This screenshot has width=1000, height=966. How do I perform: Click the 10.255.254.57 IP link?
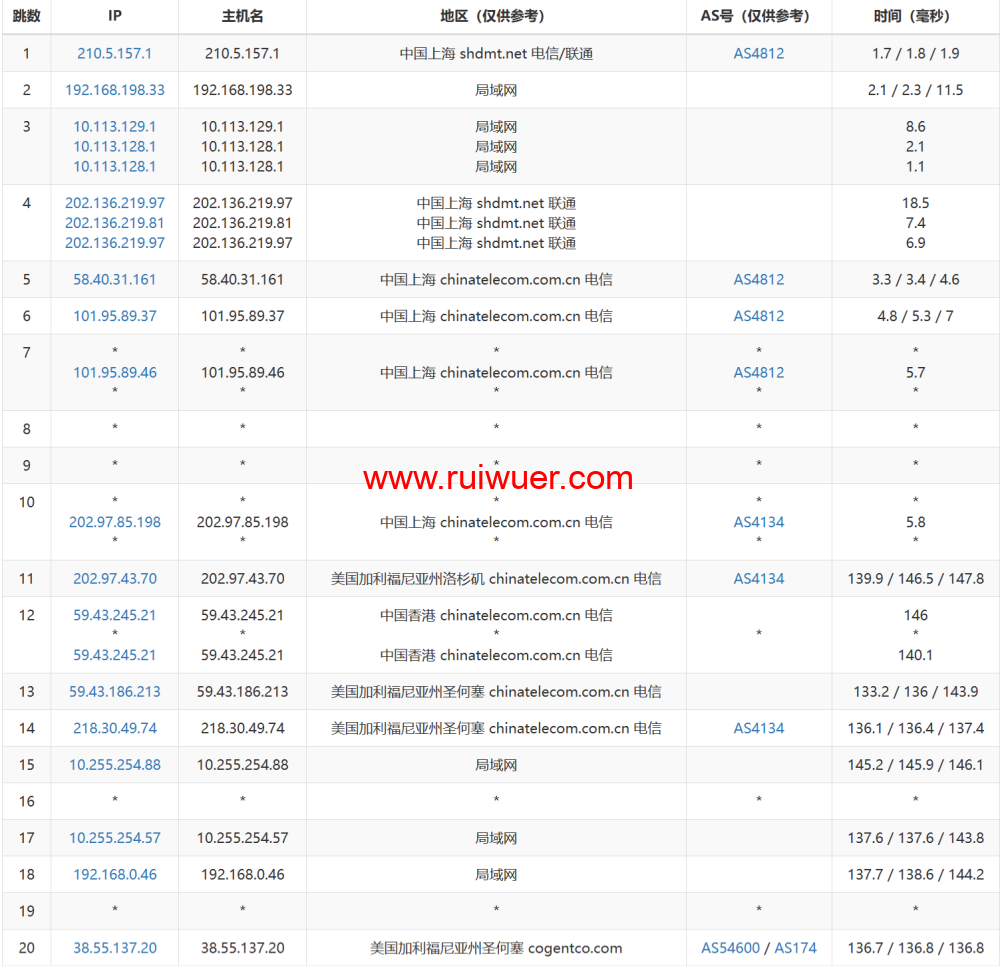click(114, 838)
